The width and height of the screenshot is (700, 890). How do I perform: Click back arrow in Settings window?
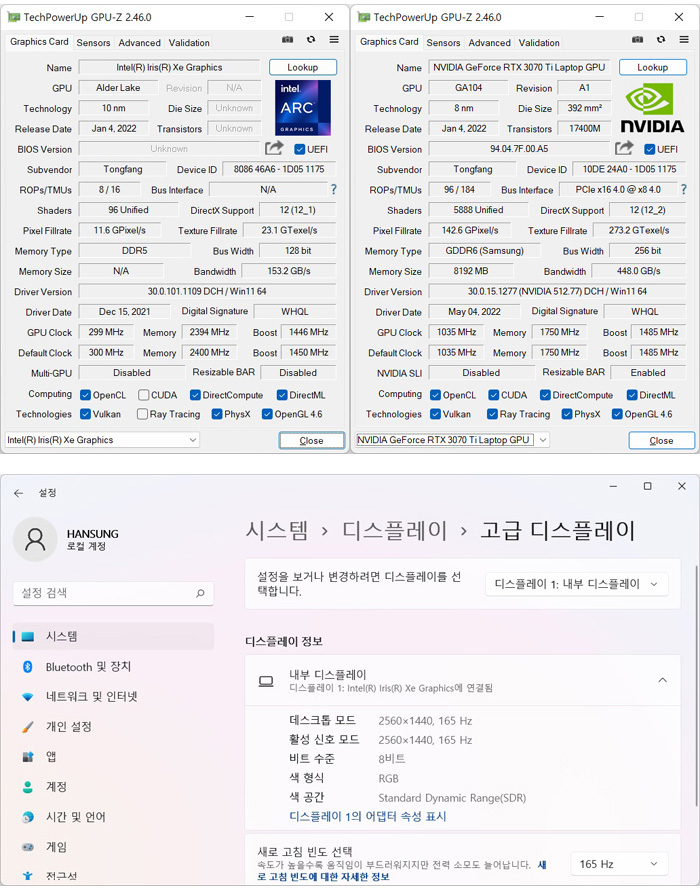pyautogui.click(x=19, y=493)
